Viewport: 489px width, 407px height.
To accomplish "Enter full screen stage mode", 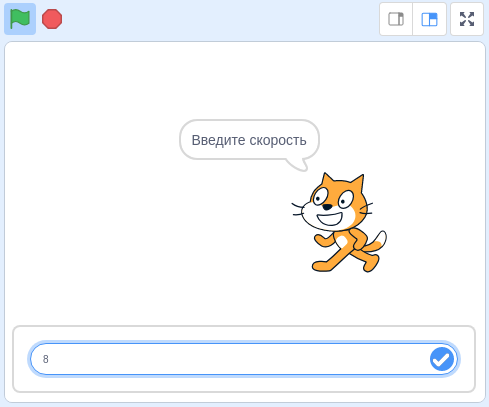I will [x=467, y=19].
